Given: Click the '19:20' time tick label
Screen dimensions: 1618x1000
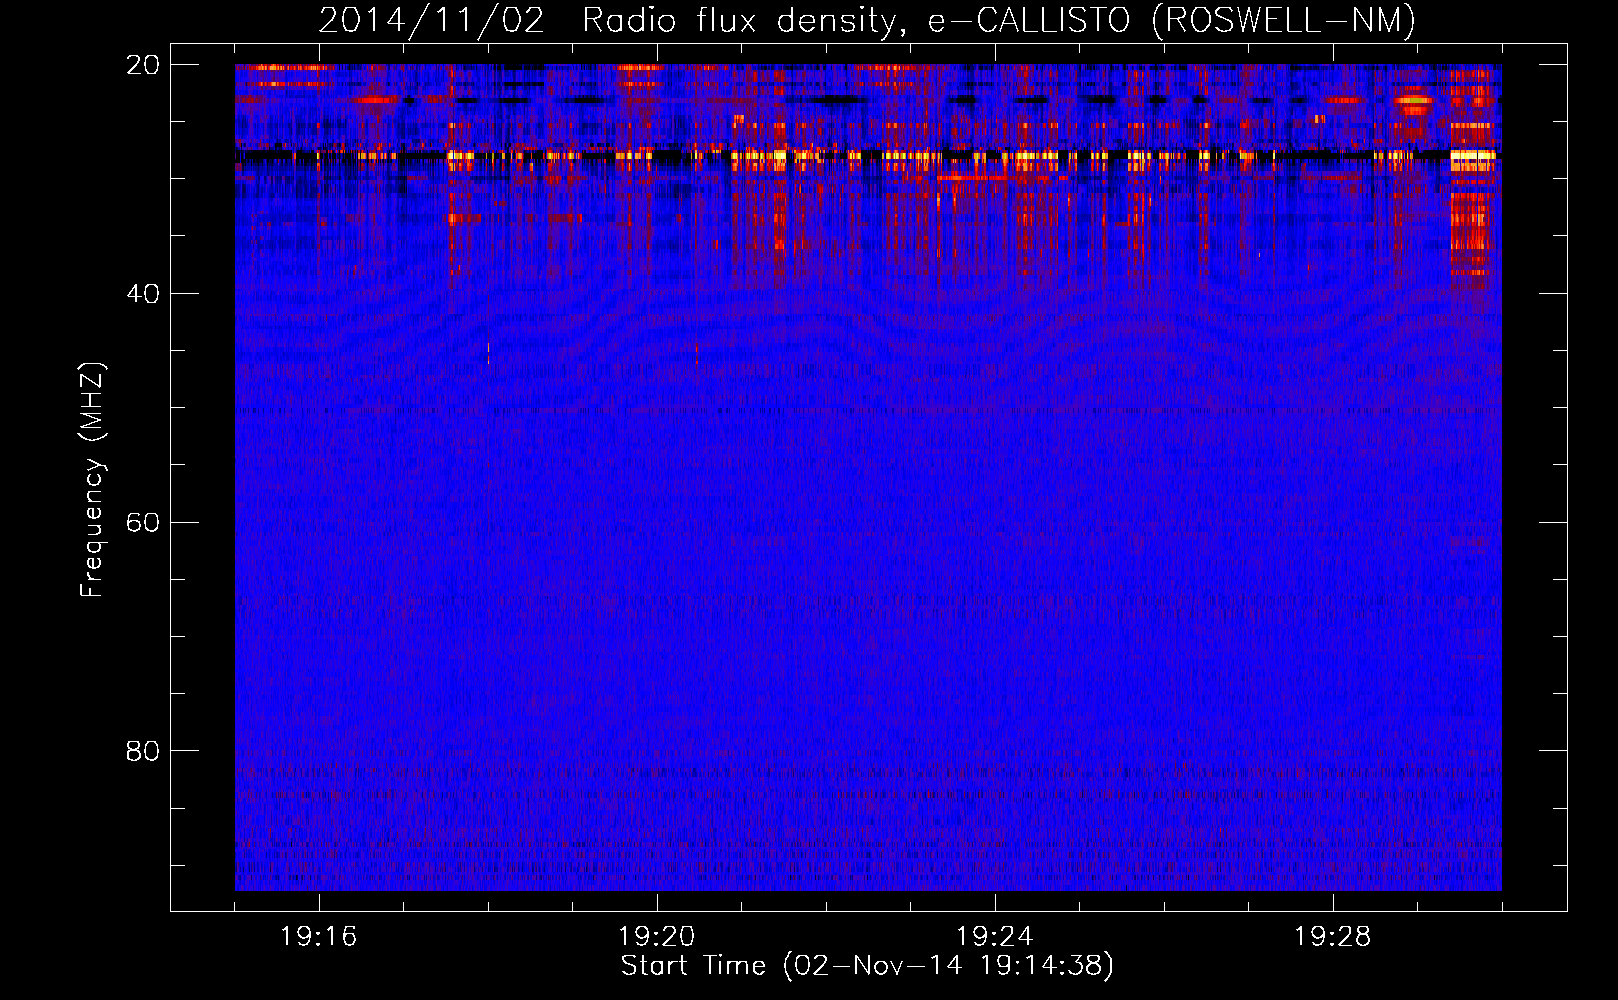Looking at the screenshot, I should click(657, 937).
